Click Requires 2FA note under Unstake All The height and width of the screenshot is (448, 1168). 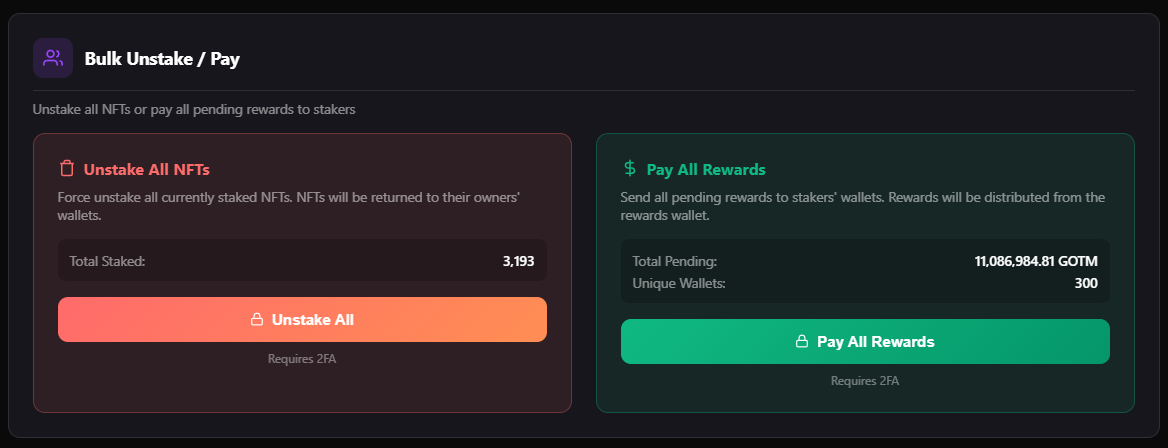[x=302, y=359]
